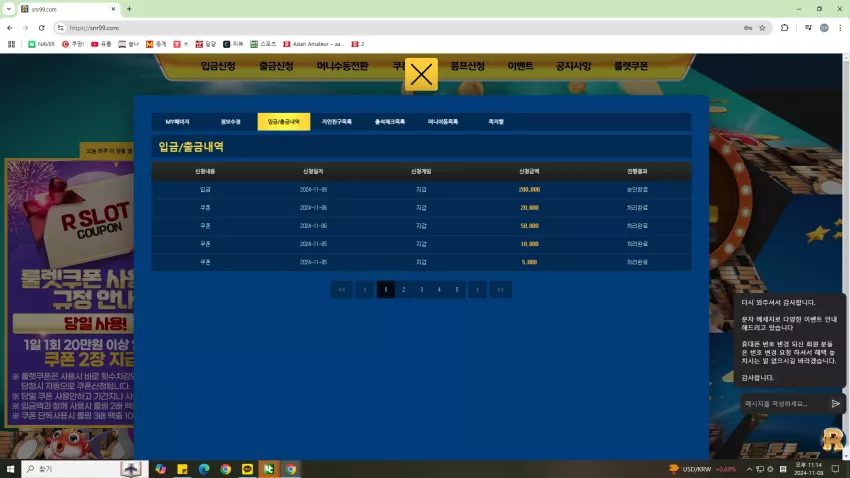This screenshot has height=478, width=850.
Task: Select page 1 in pagination
Action: (x=386, y=289)
